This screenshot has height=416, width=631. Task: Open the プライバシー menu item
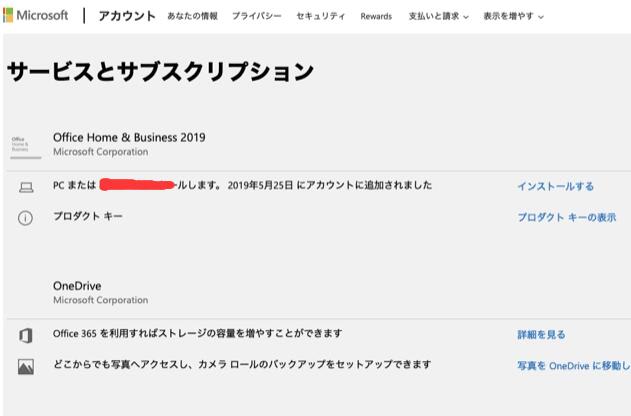[x=257, y=16]
